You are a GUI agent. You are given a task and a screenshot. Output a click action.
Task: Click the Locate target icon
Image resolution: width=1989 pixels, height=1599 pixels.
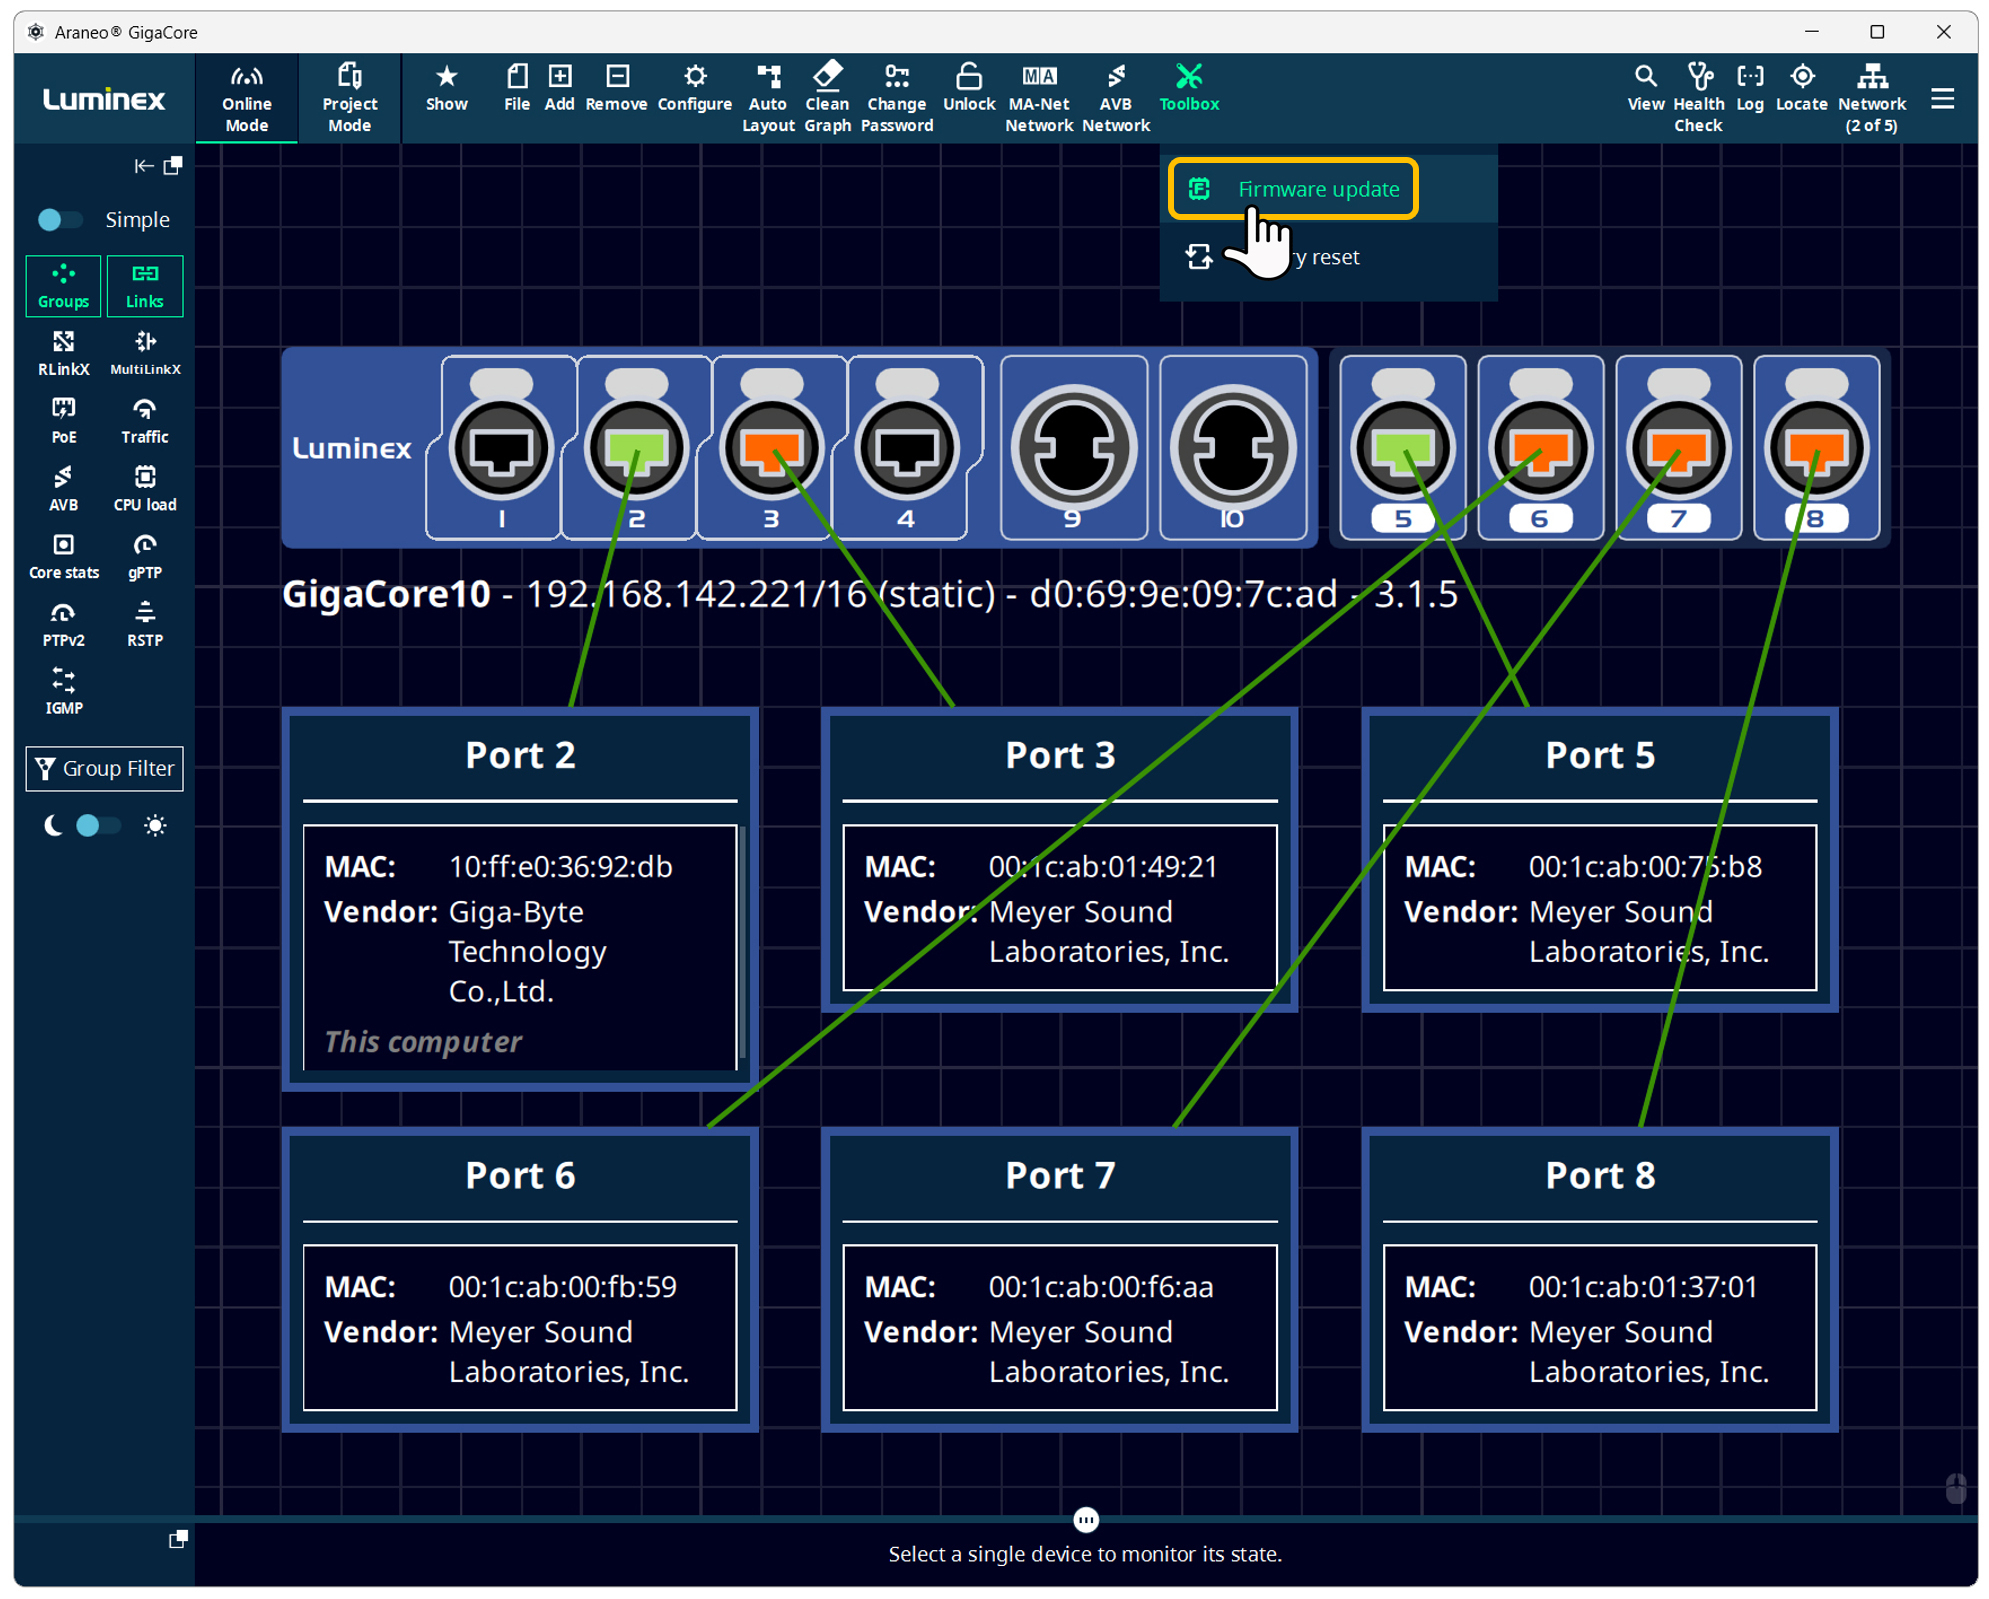click(1801, 88)
